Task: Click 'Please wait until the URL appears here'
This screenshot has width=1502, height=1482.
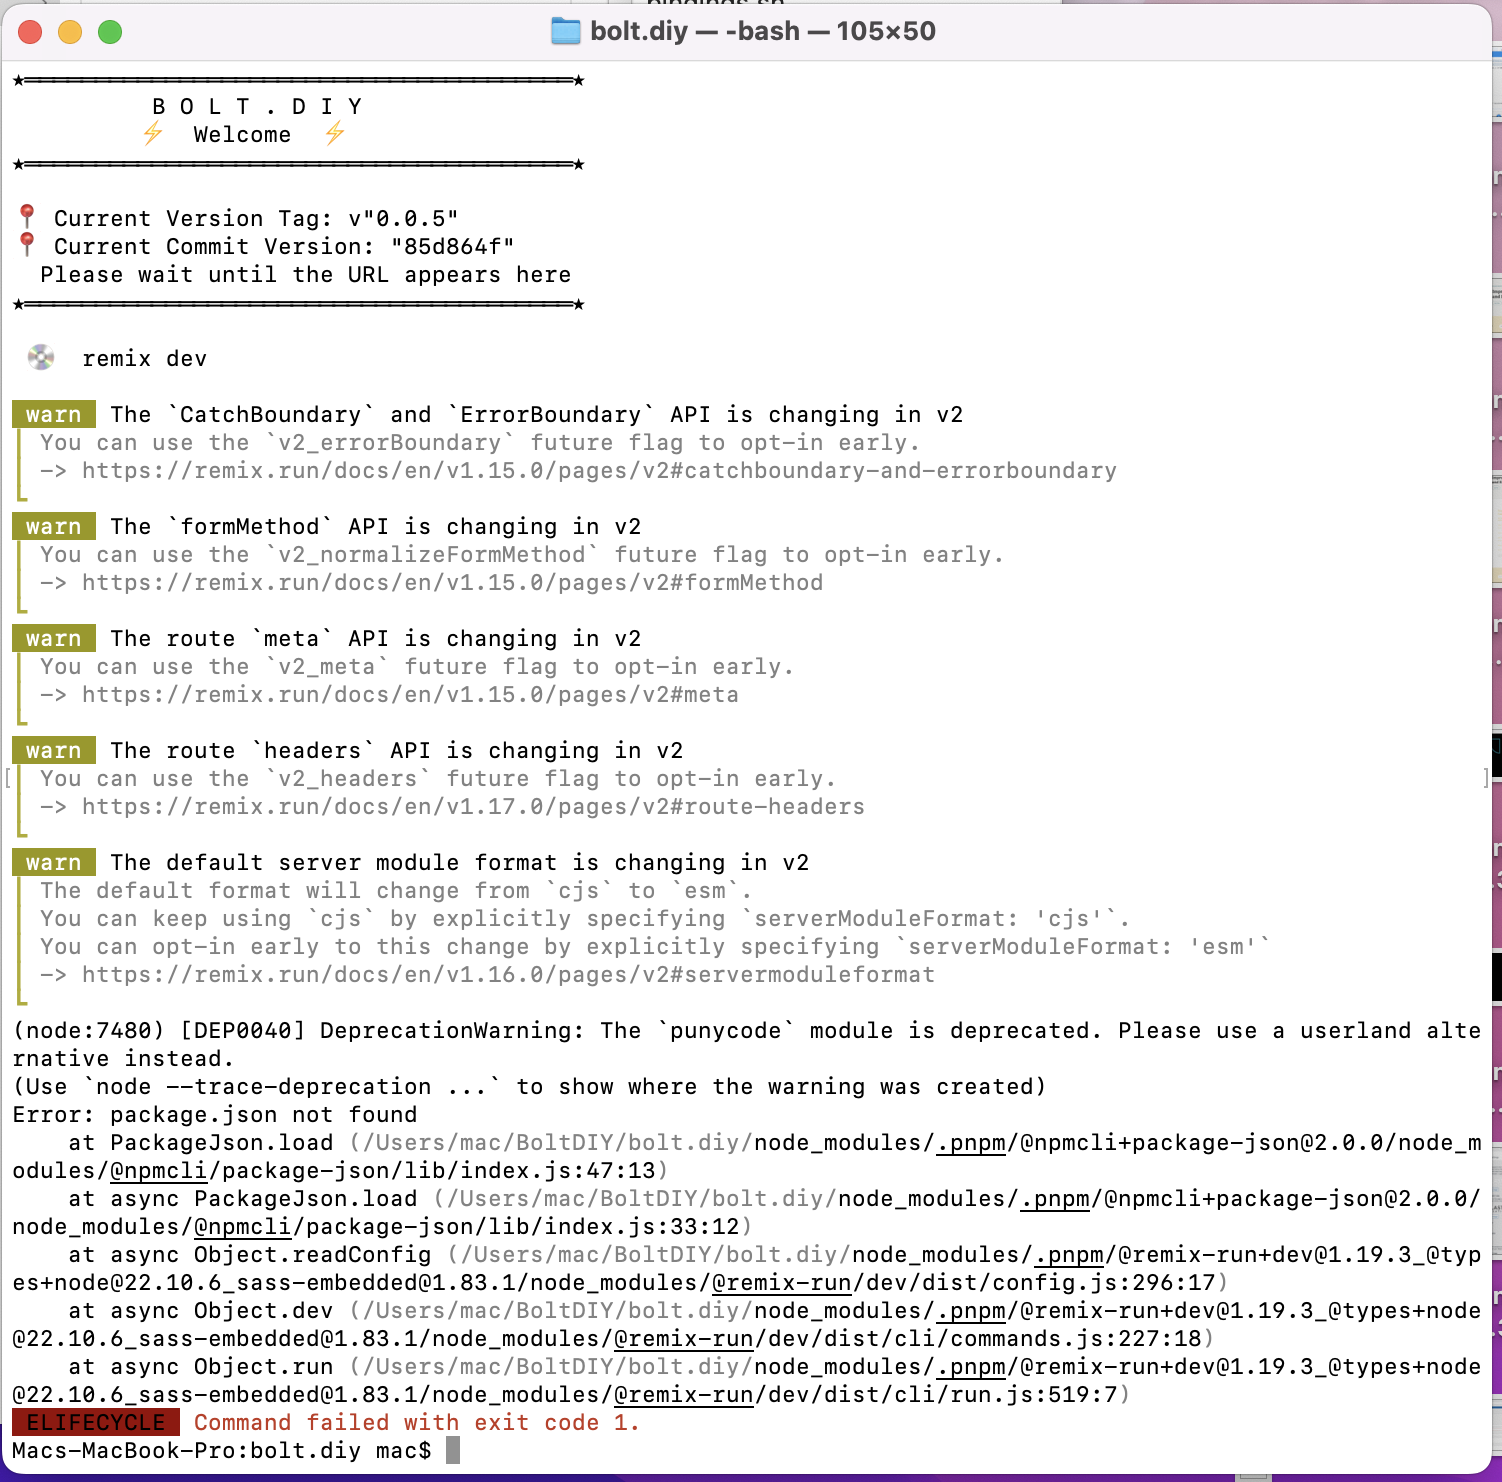Action: (306, 275)
